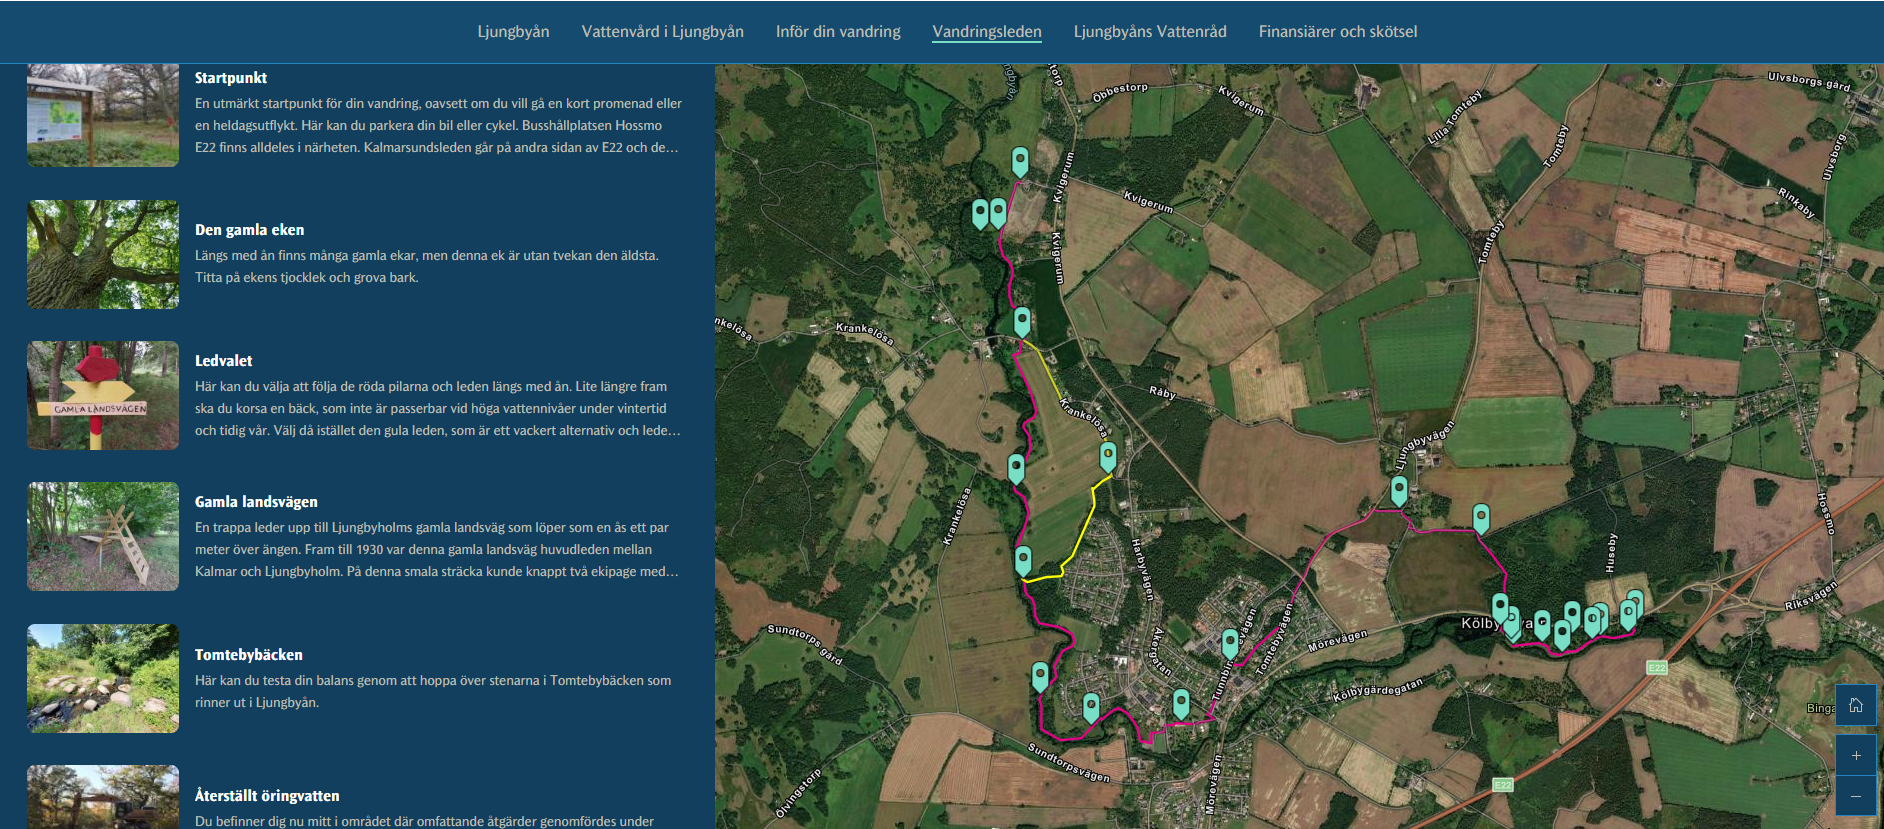Select the northernmost trail marker pin
The width and height of the screenshot is (1884, 829).
click(1019, 160)
